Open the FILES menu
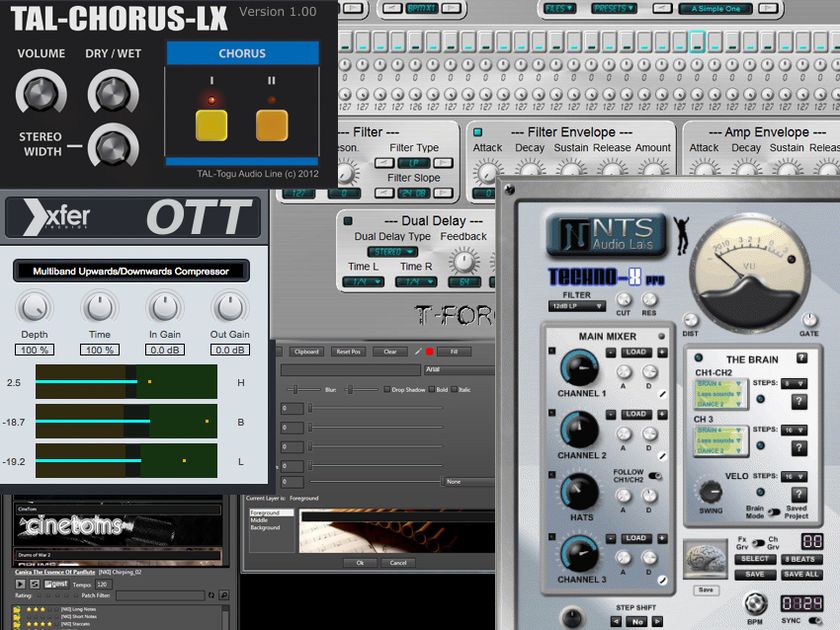This screenshot has width=840, height=630. point(560,8)
